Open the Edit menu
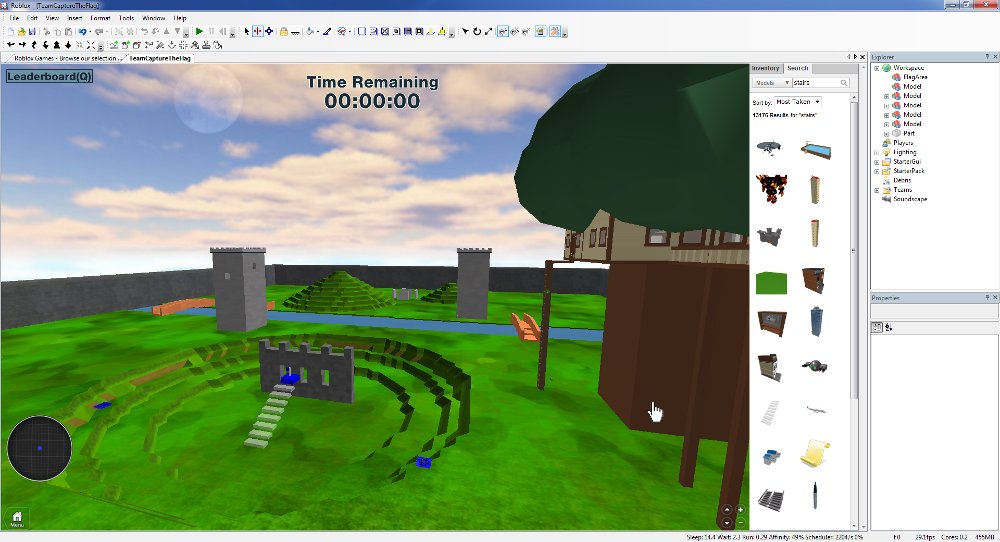 pyautogui.click(x=32, y=18)
